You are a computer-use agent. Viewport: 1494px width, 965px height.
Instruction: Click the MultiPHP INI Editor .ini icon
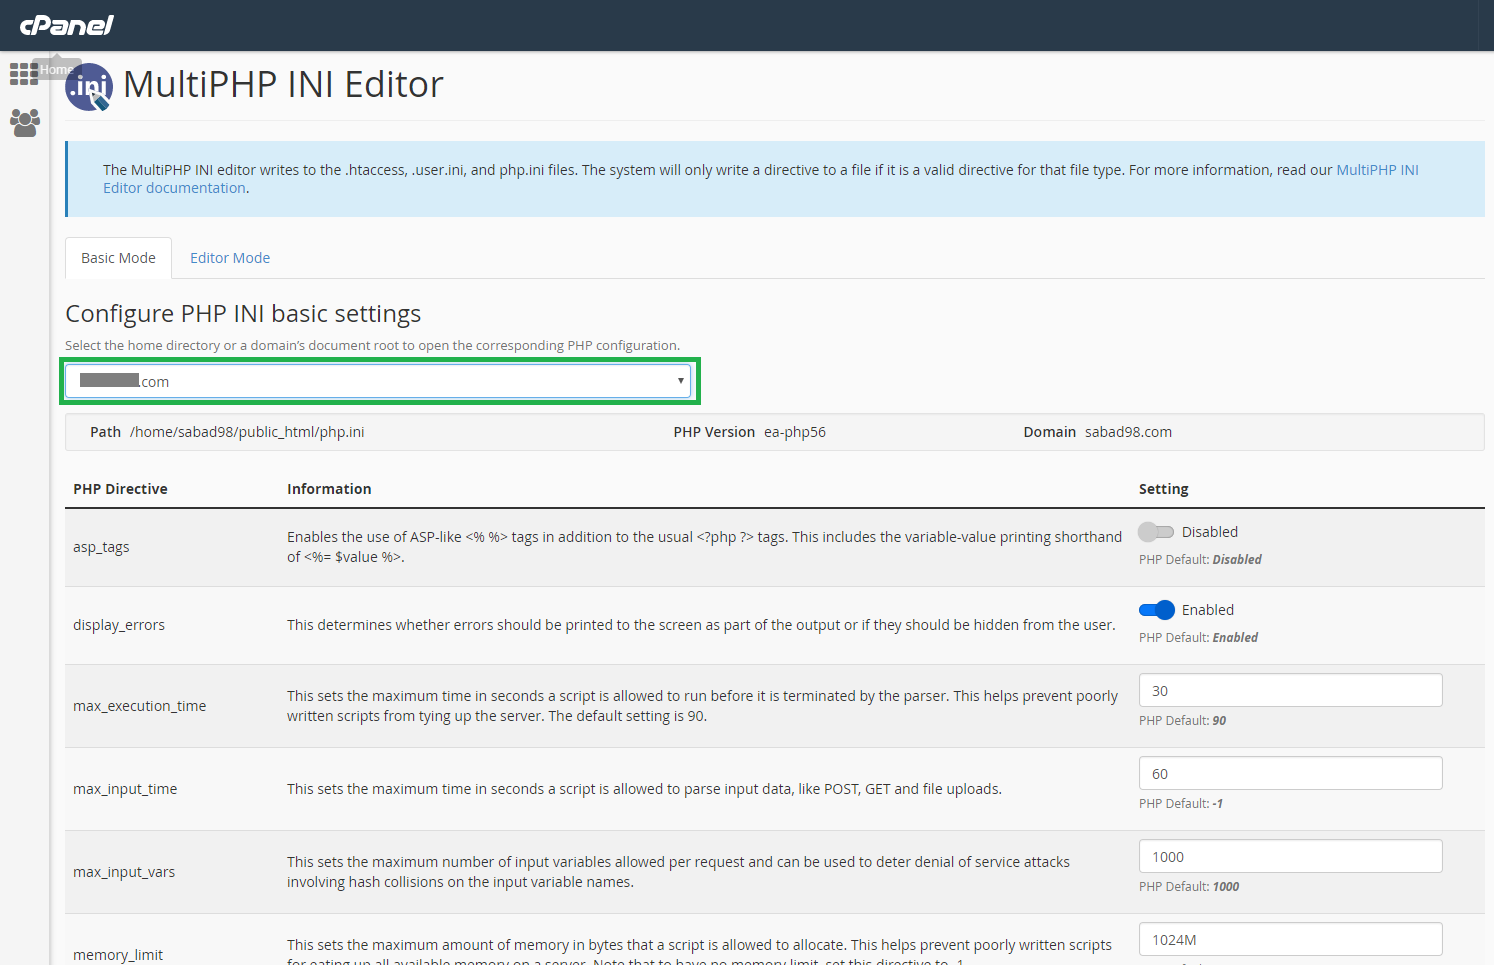(x=89, y=87)
